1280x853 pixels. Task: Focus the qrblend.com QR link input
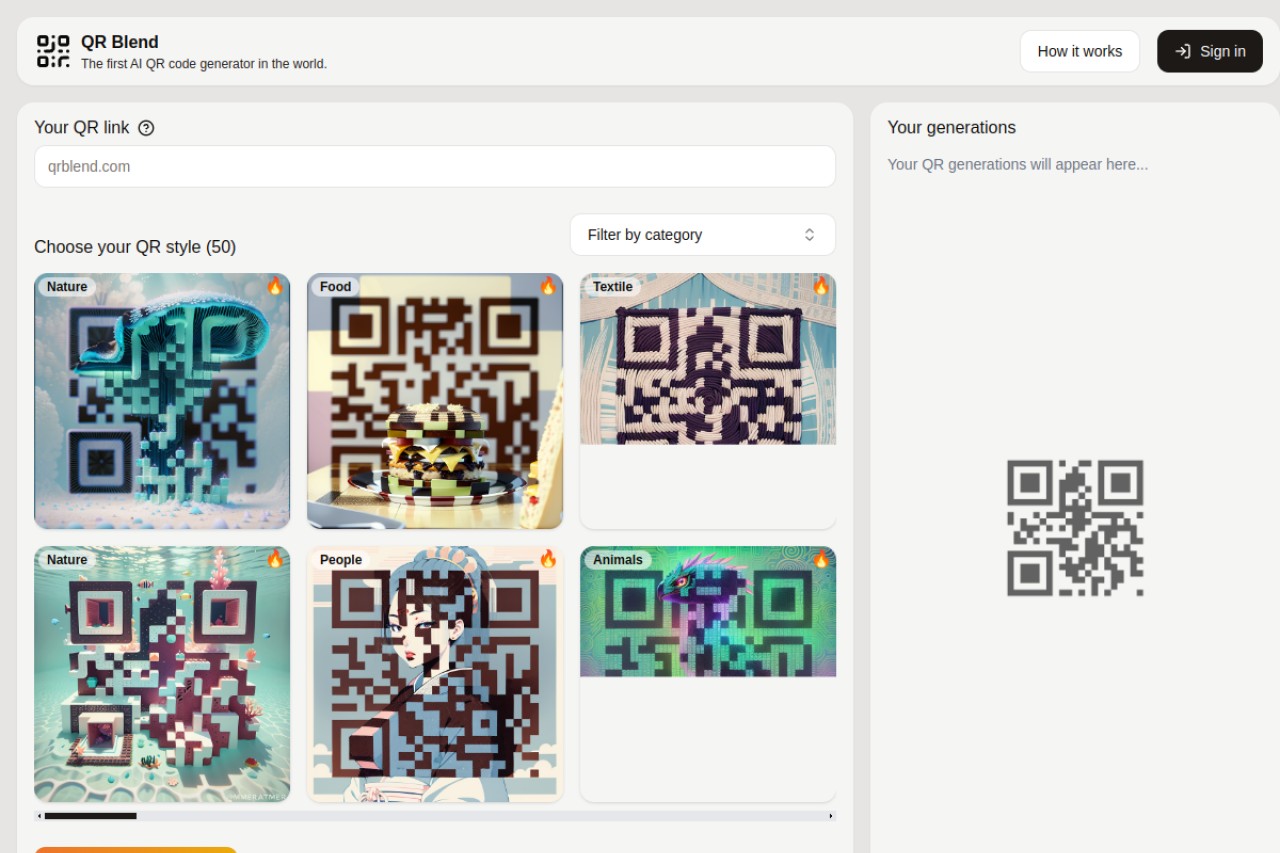pos(435,167)
